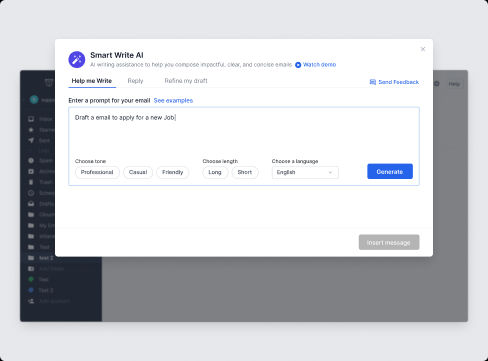Viewport: 488px width, 361px height.
Task: Open the Sent paper-plane icon in the sidebar
Action: coord(31,140)
